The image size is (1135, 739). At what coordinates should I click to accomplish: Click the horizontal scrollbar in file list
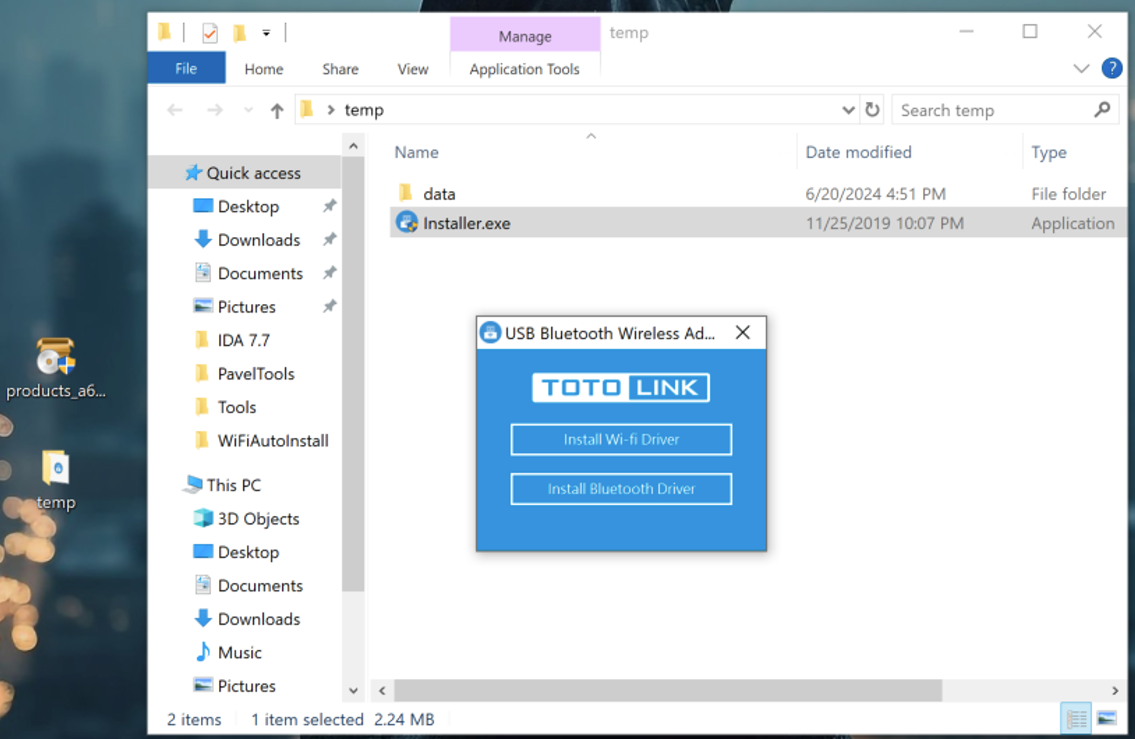pos(668,690)
